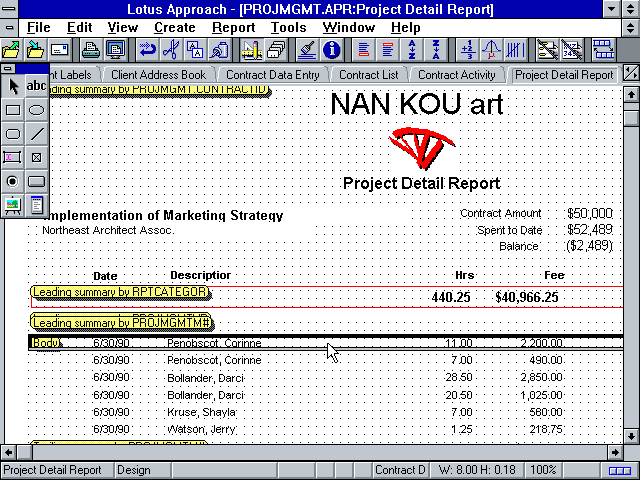Image resolution: width=640 pixels, height=480 pixels.
Task: Select the abc text tool
Action: (37, 86)
